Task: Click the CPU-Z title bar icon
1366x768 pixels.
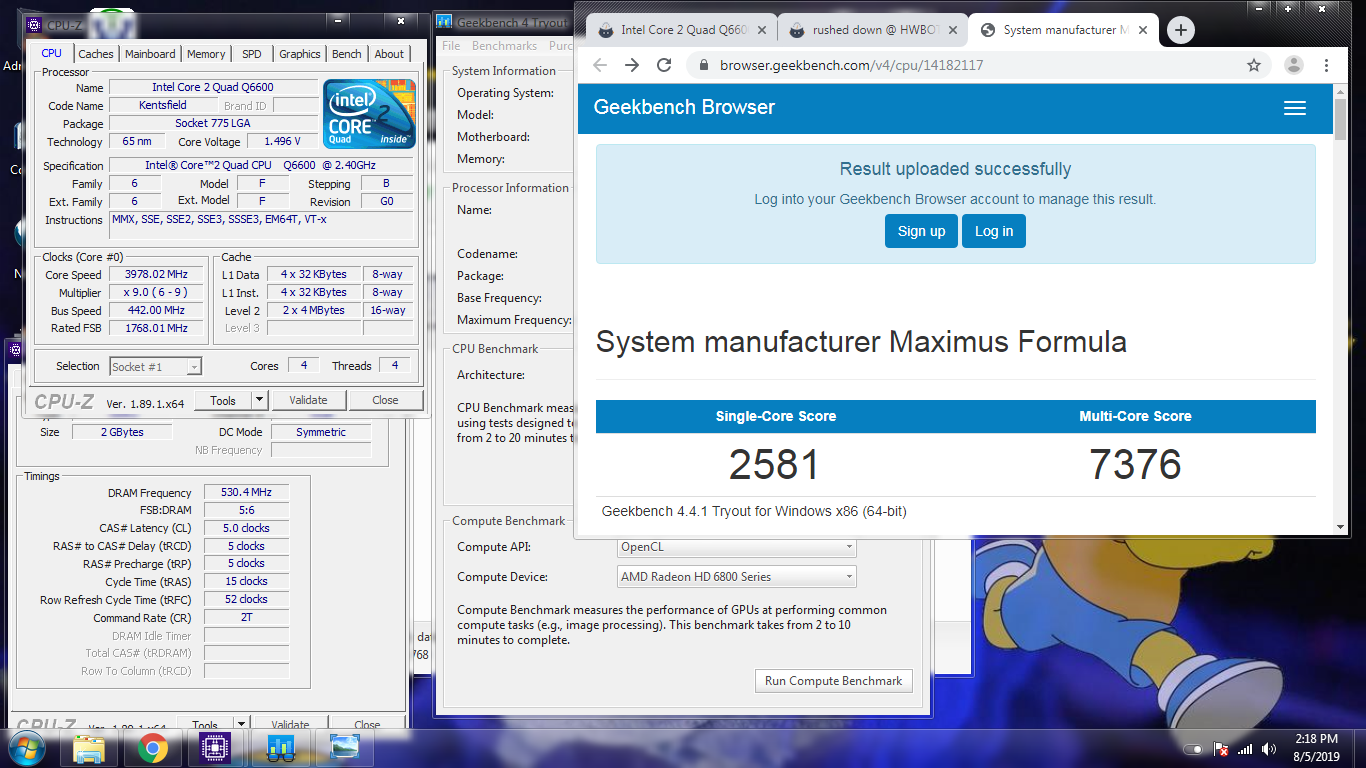Action: tap(35, 24)
